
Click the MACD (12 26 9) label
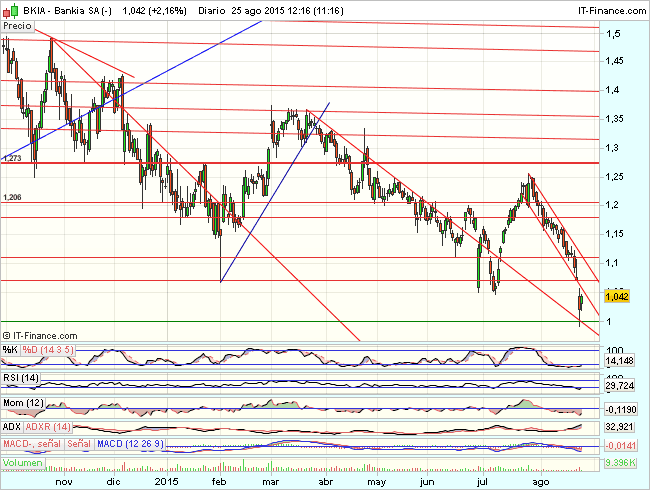(x=130, y=444)
